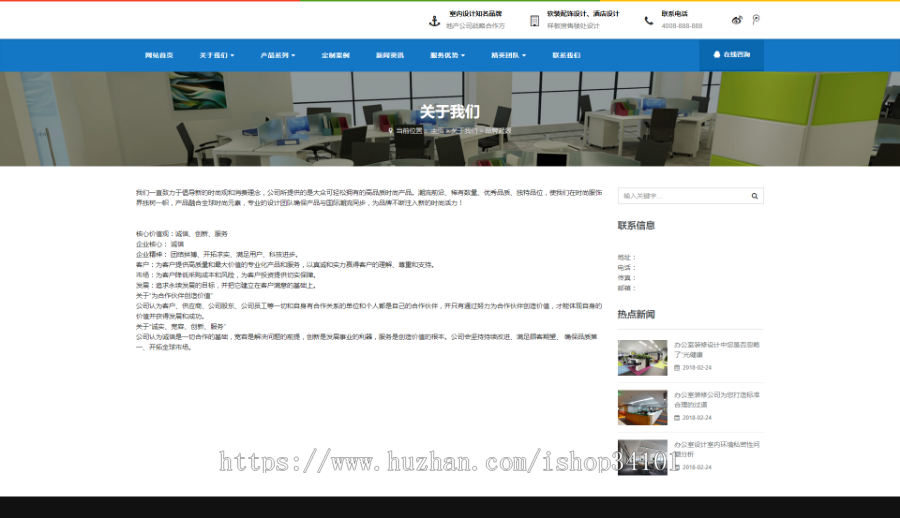Open news link 办公室装修公司为您打造标准
Viewport: 900px width, 518px height.
click(717, 400)
